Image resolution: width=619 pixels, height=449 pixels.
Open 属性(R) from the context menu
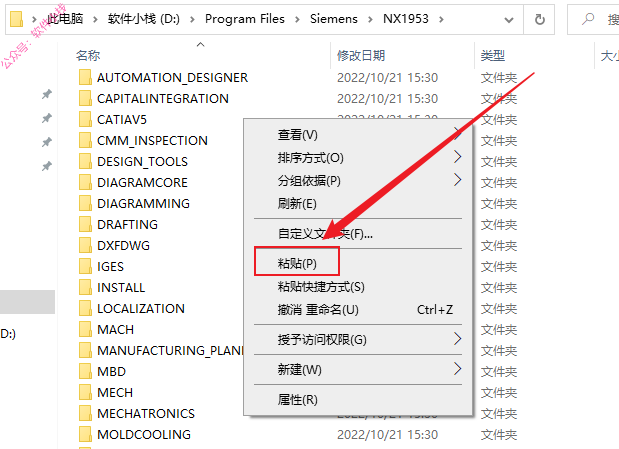point(297,400)
